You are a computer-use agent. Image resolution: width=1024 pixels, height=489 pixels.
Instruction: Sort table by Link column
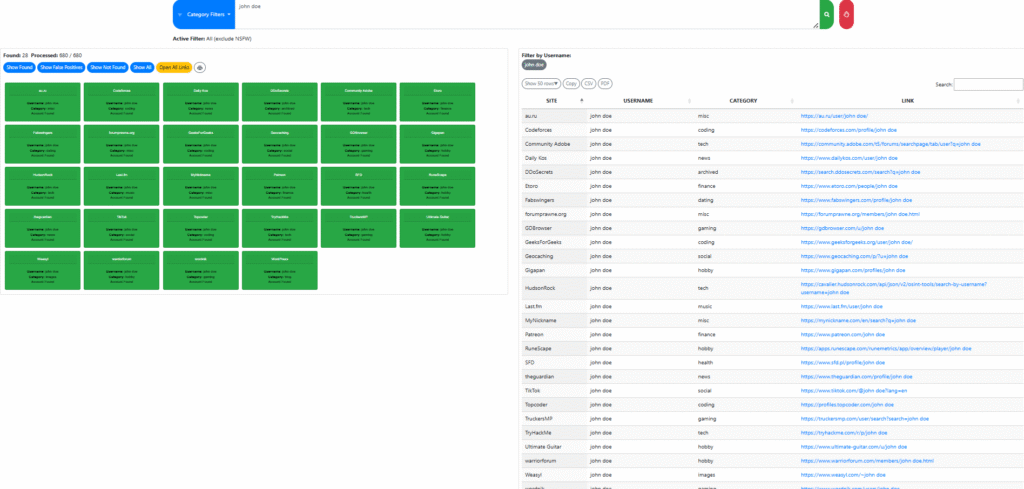pos(907,101)
